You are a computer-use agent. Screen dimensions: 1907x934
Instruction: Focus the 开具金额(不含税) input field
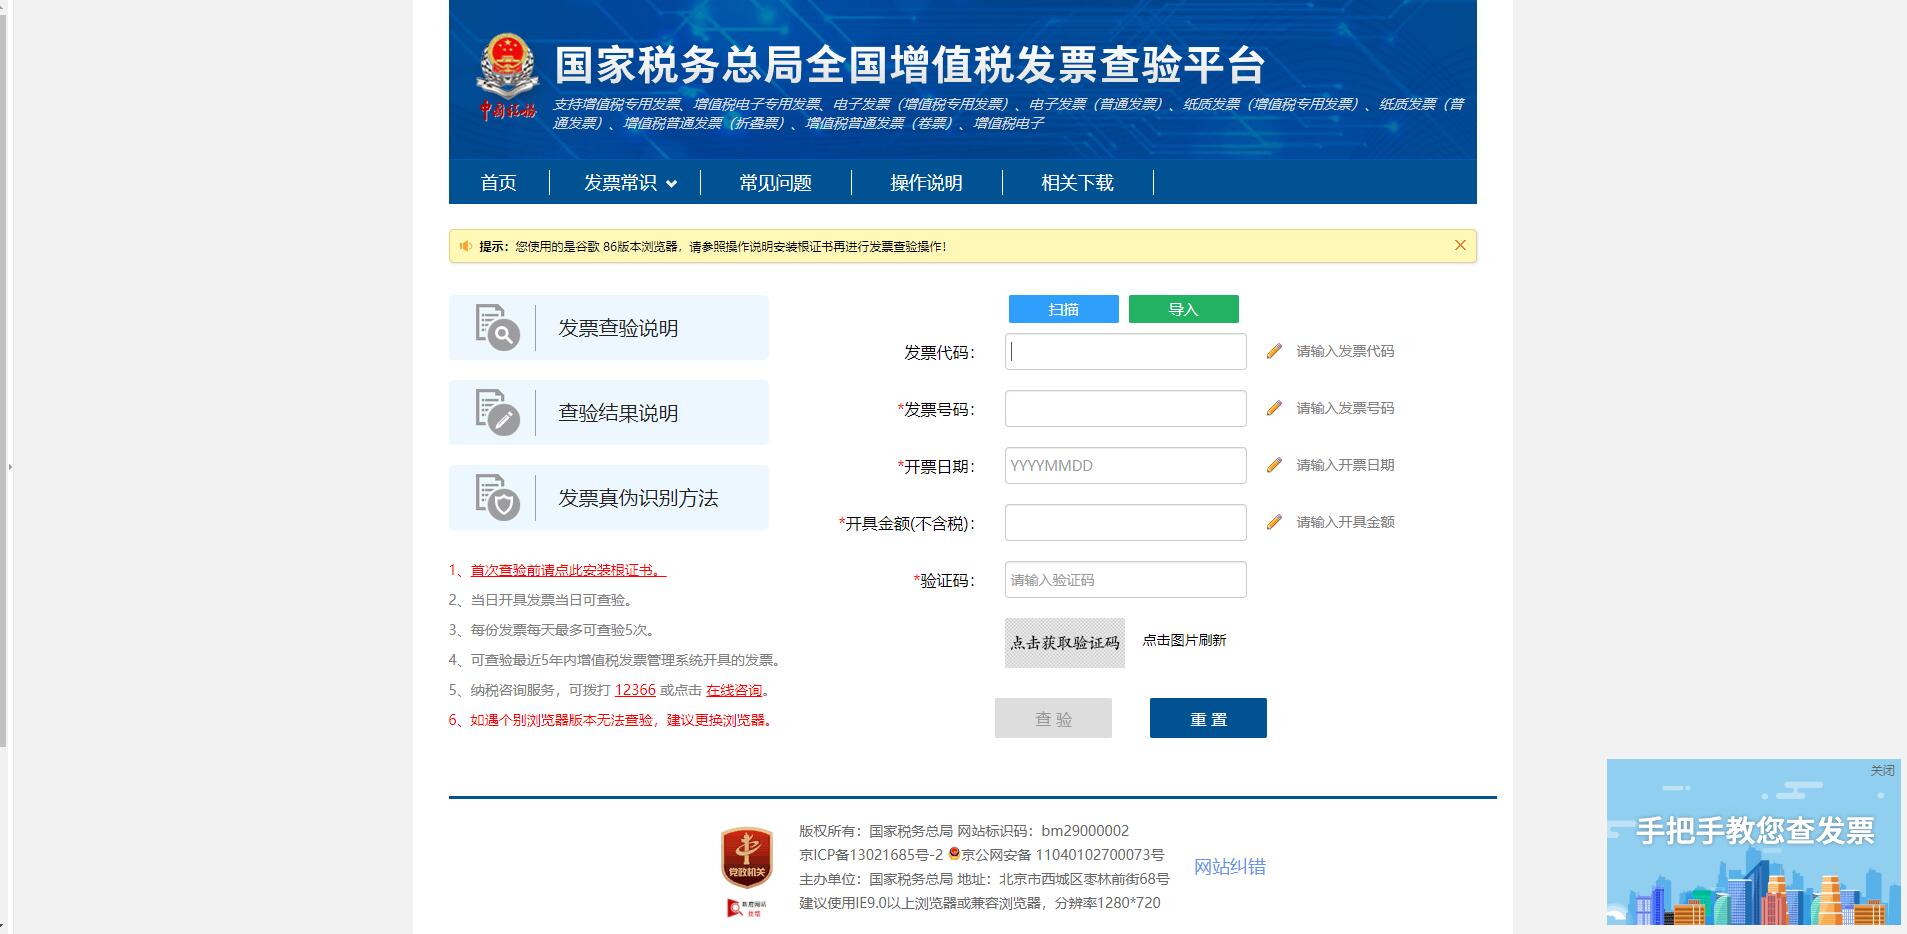tap(1125, 523)
